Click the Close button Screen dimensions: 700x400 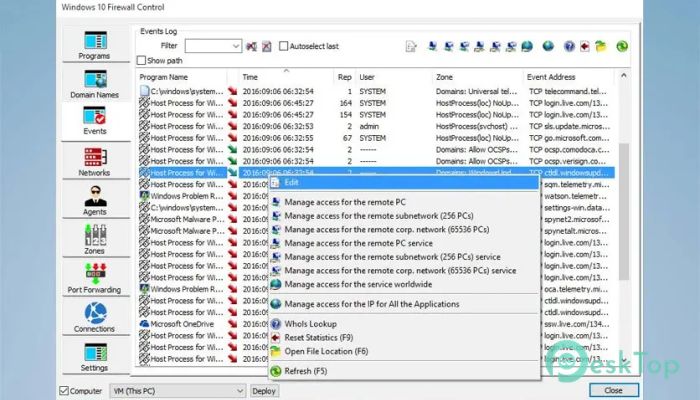point(613,391)
